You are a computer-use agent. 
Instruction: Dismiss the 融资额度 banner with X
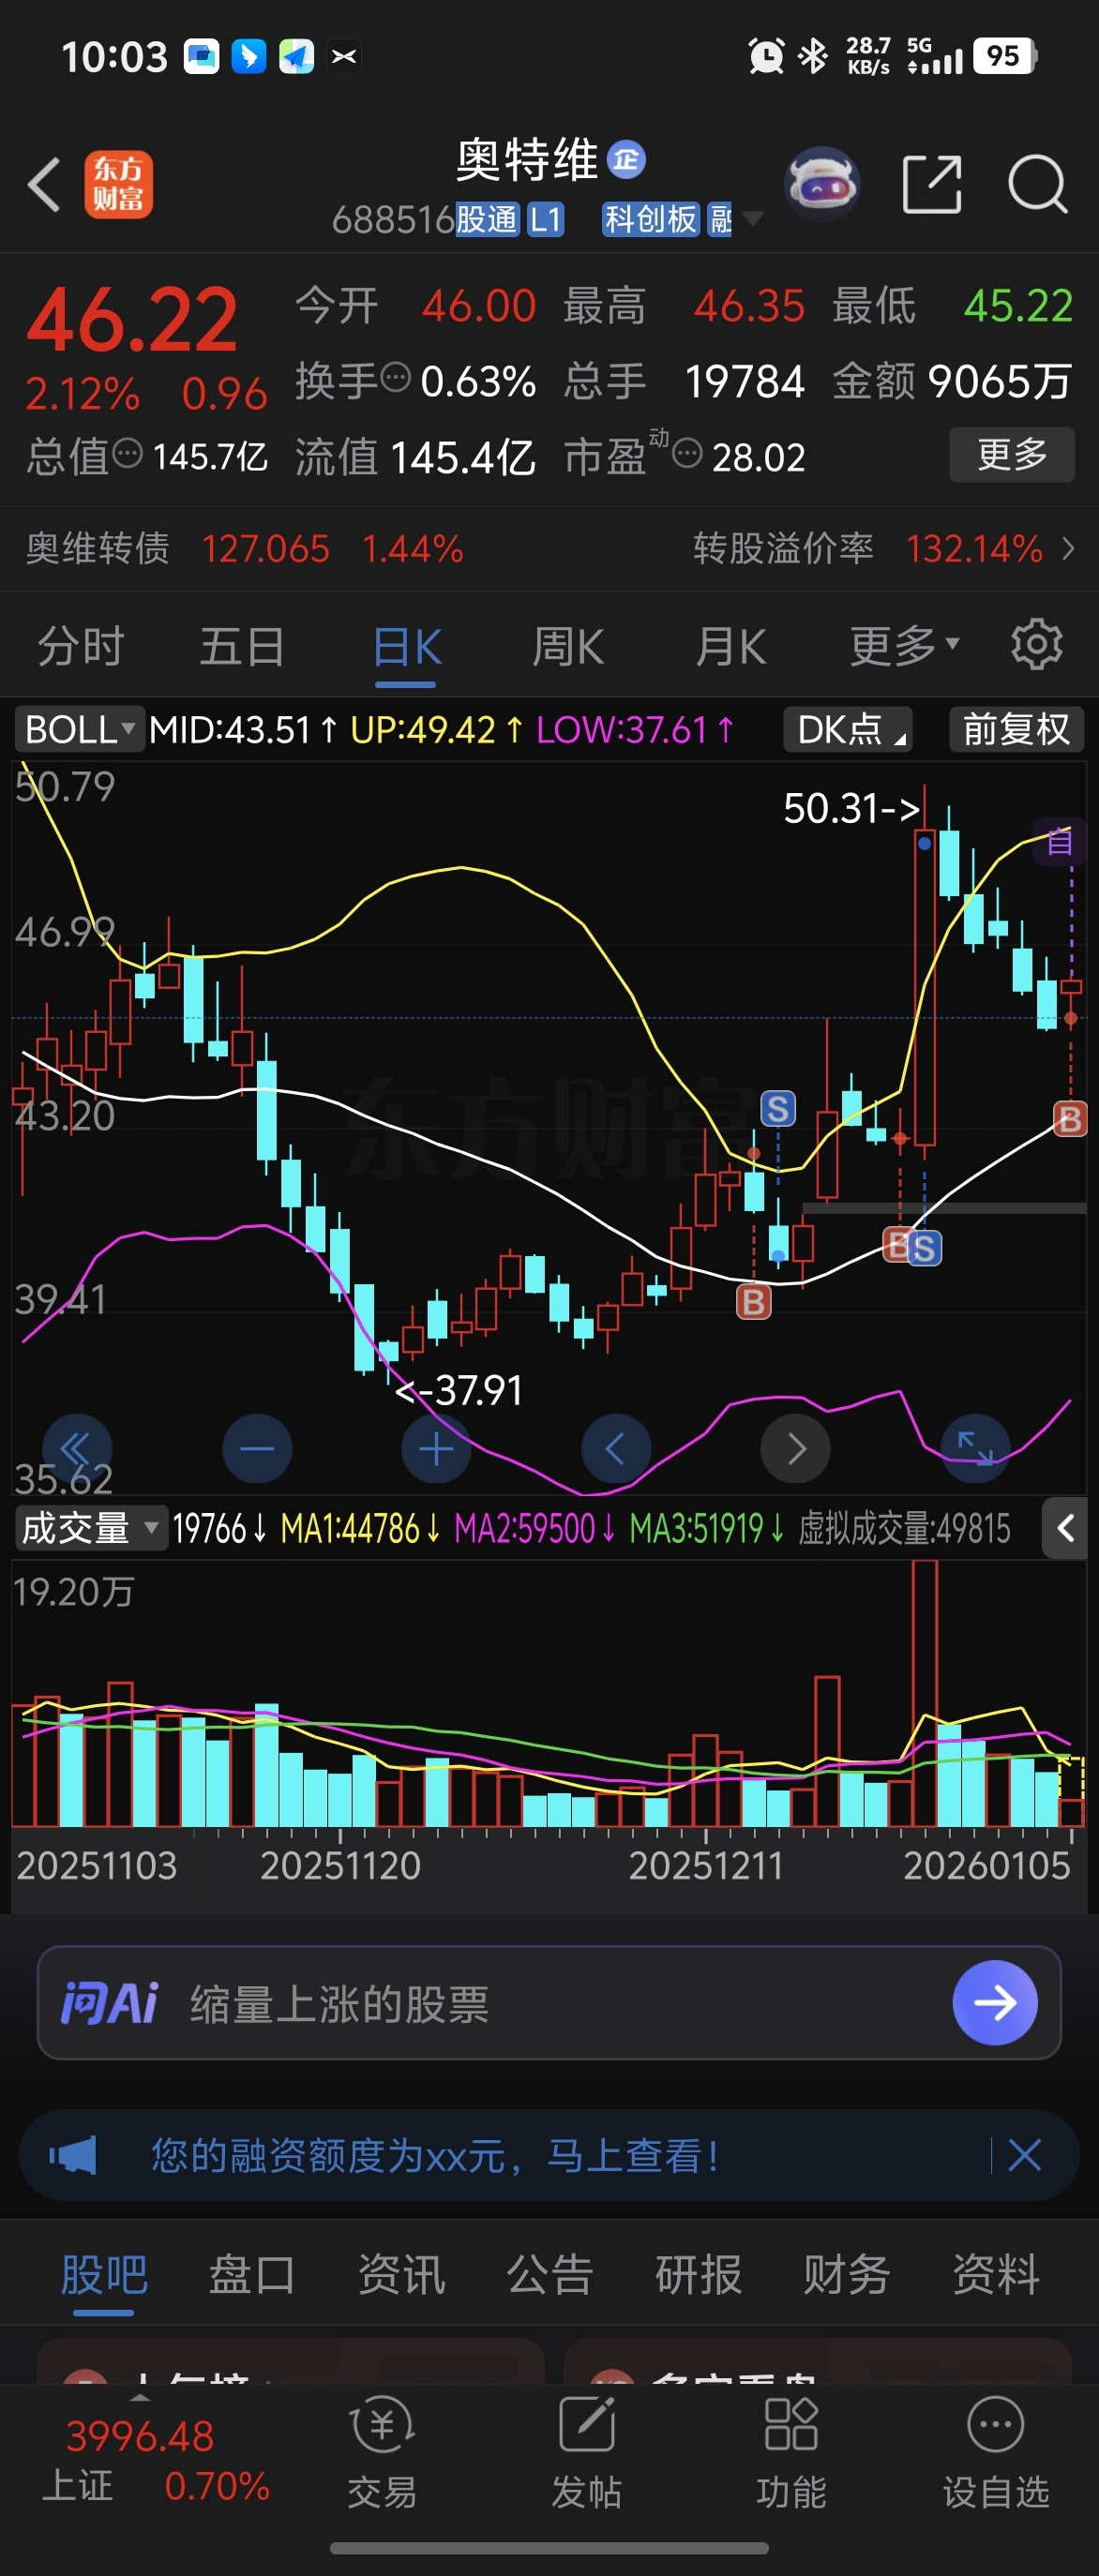[1025, 2155]
